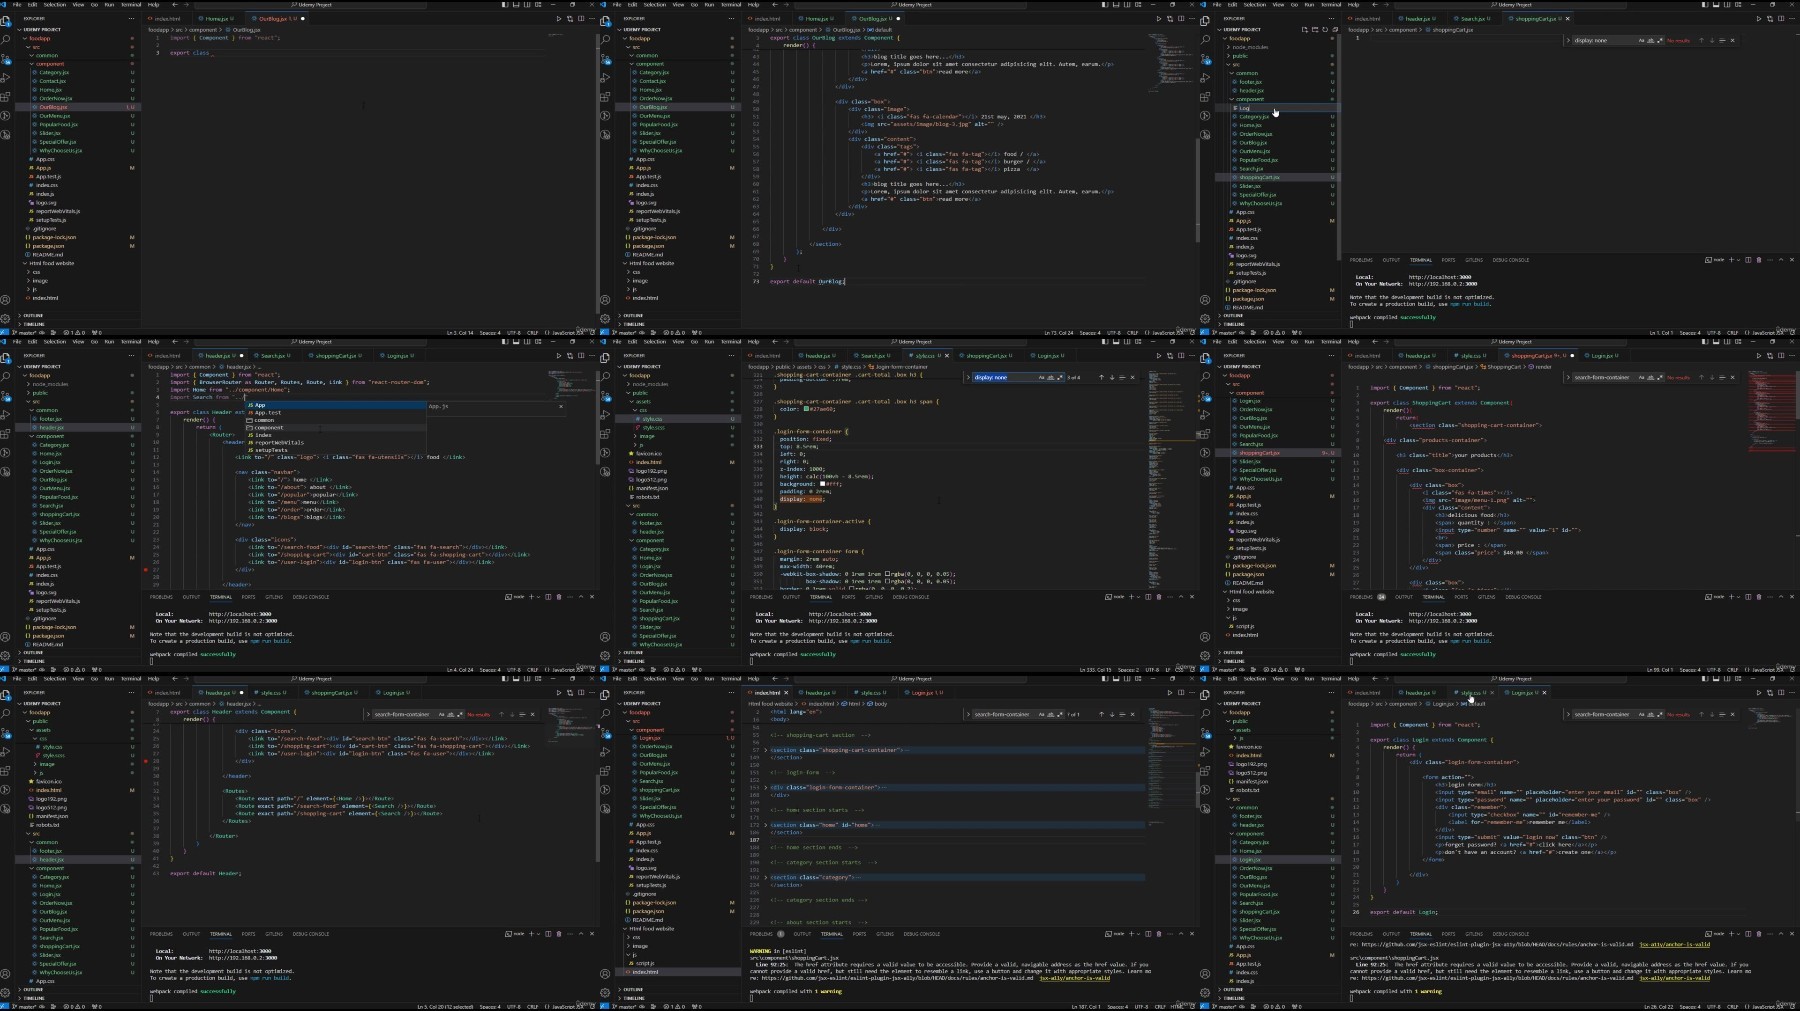Screen dimensions: 1800x1011
Task: Add new terminal with plus in top-right window
Action: (1731, 260)
